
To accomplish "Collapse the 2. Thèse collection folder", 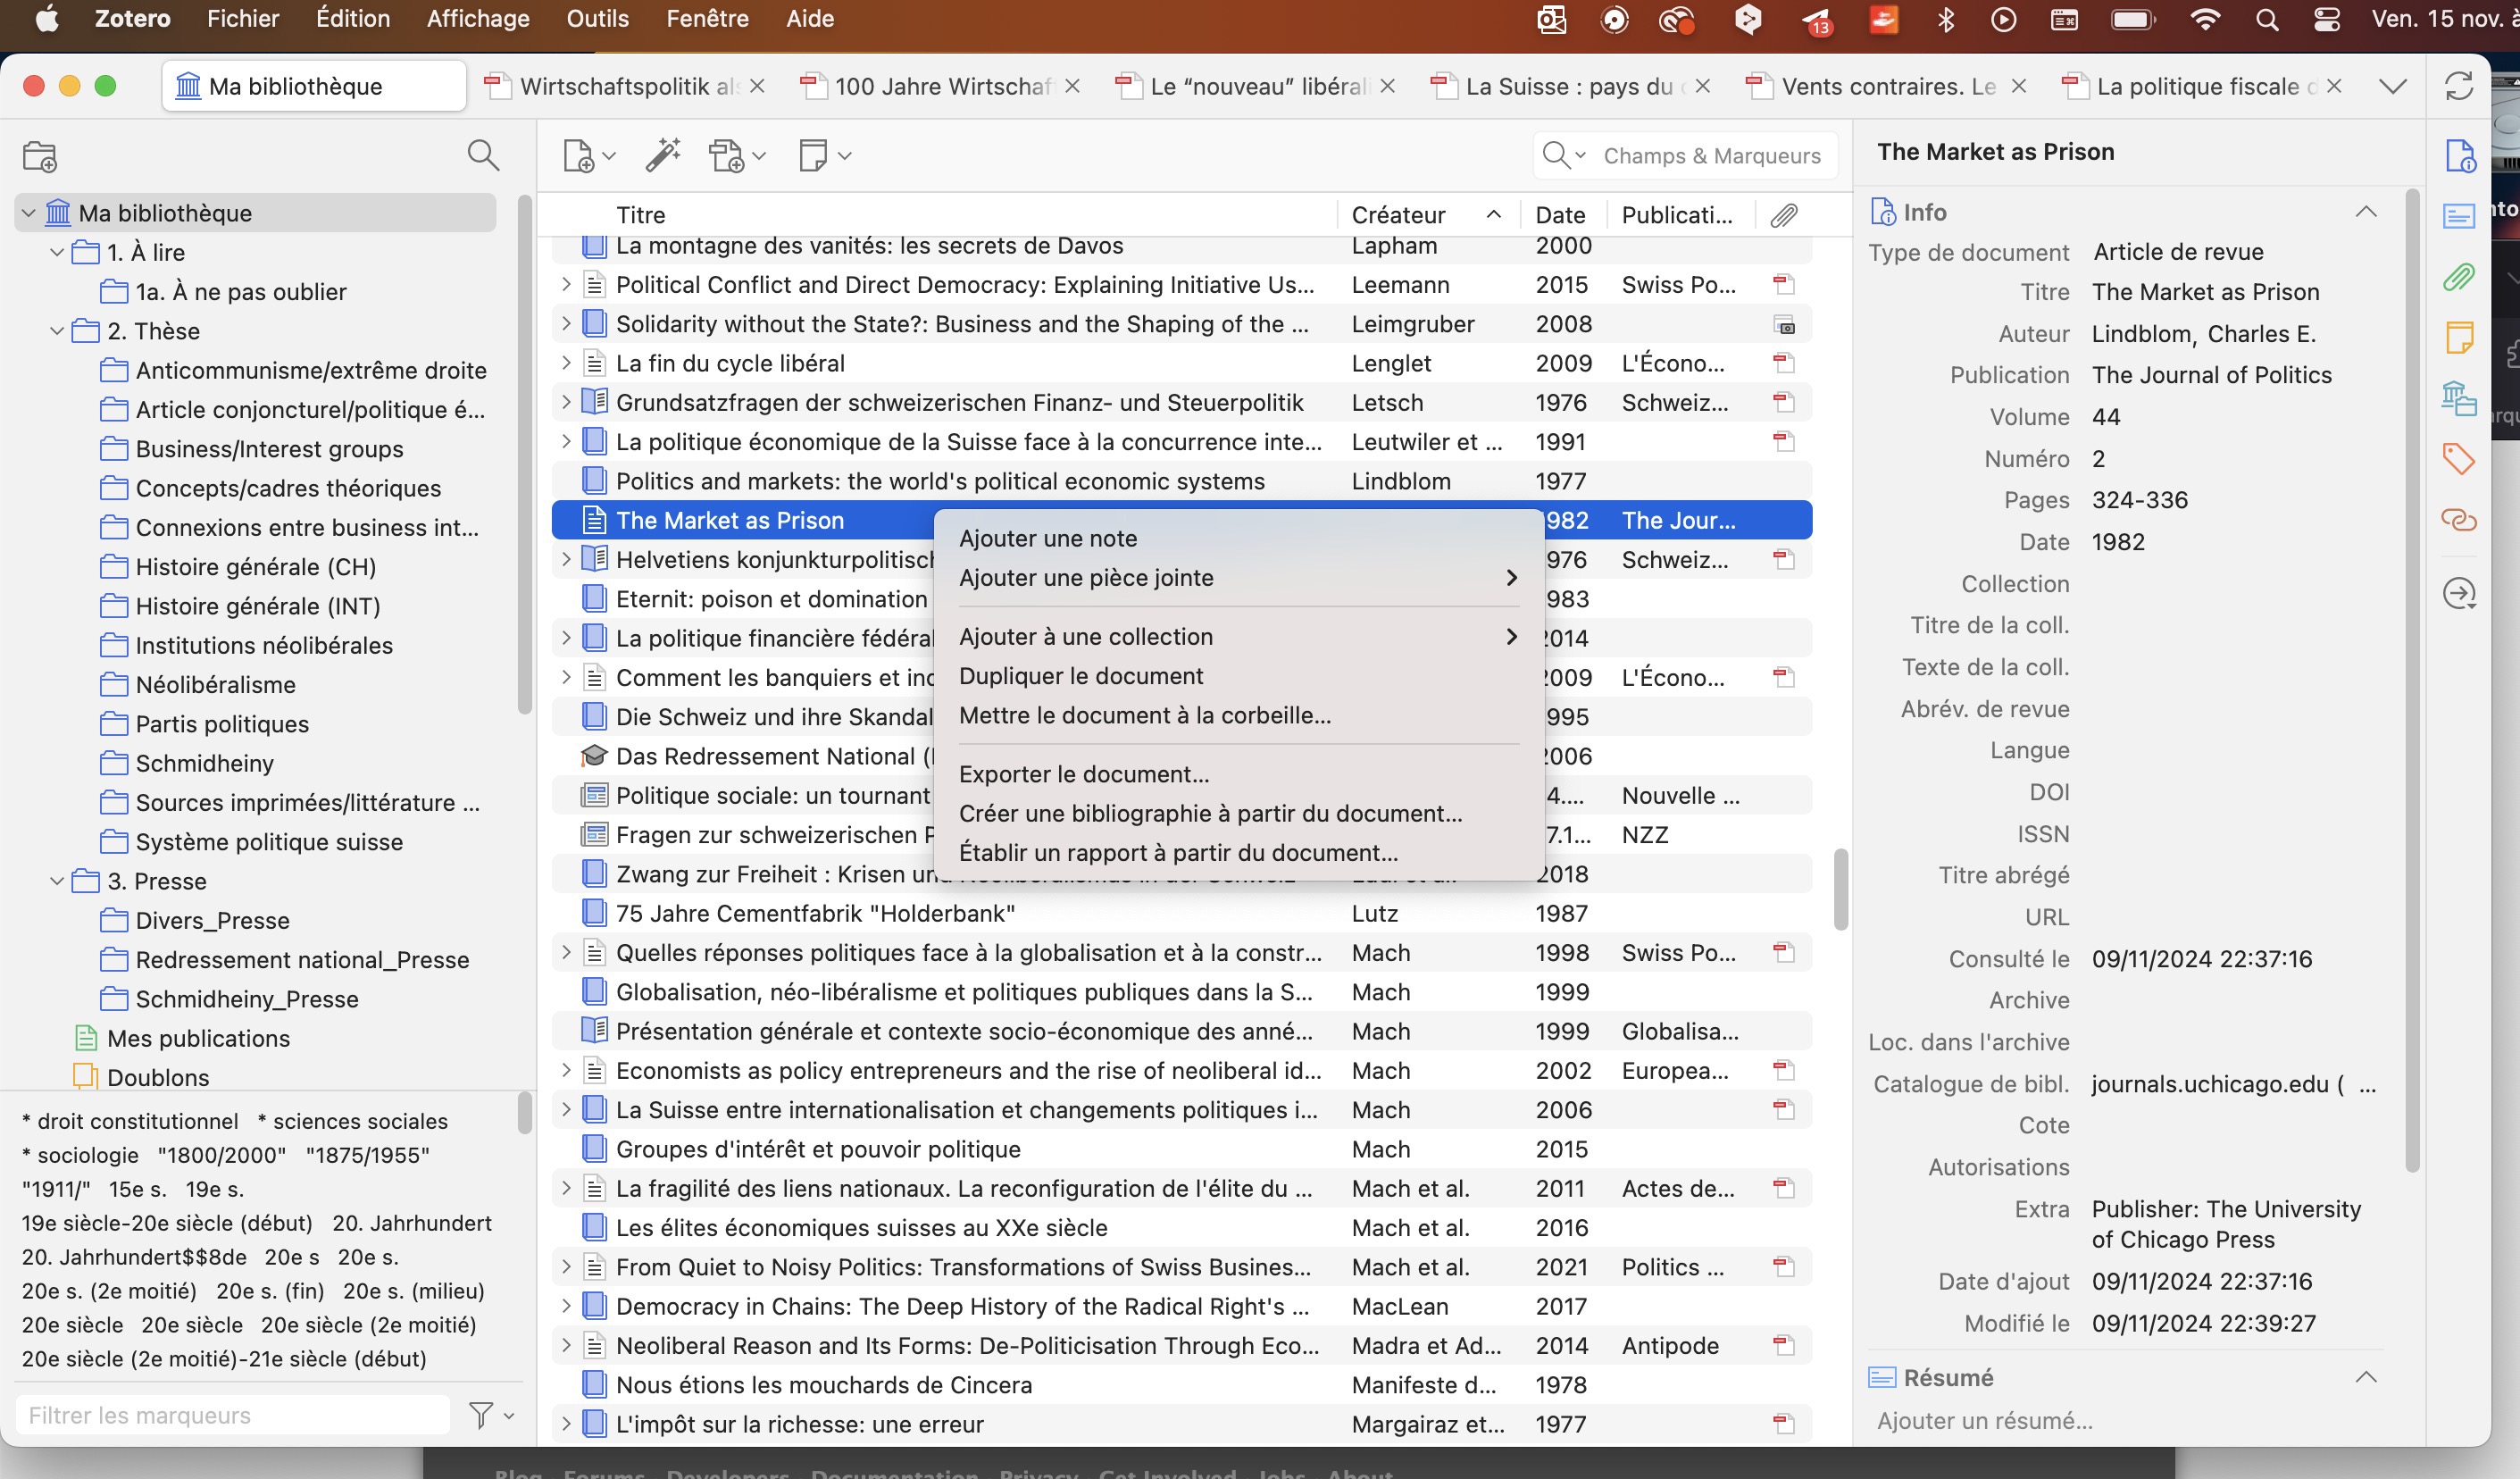I will coord(57,331).
